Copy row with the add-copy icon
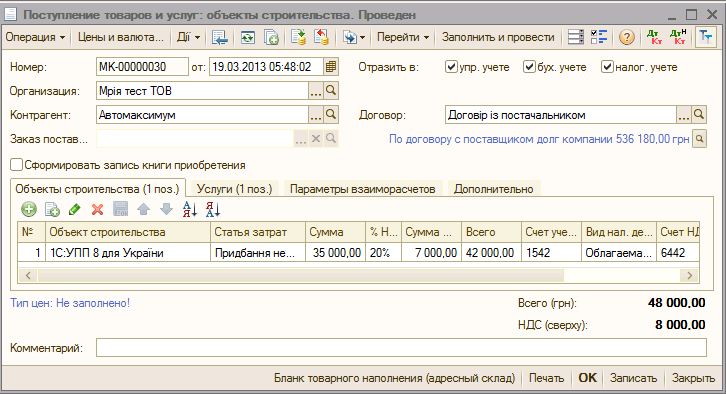This screenshot has width=726, height=394. (52, 209)
